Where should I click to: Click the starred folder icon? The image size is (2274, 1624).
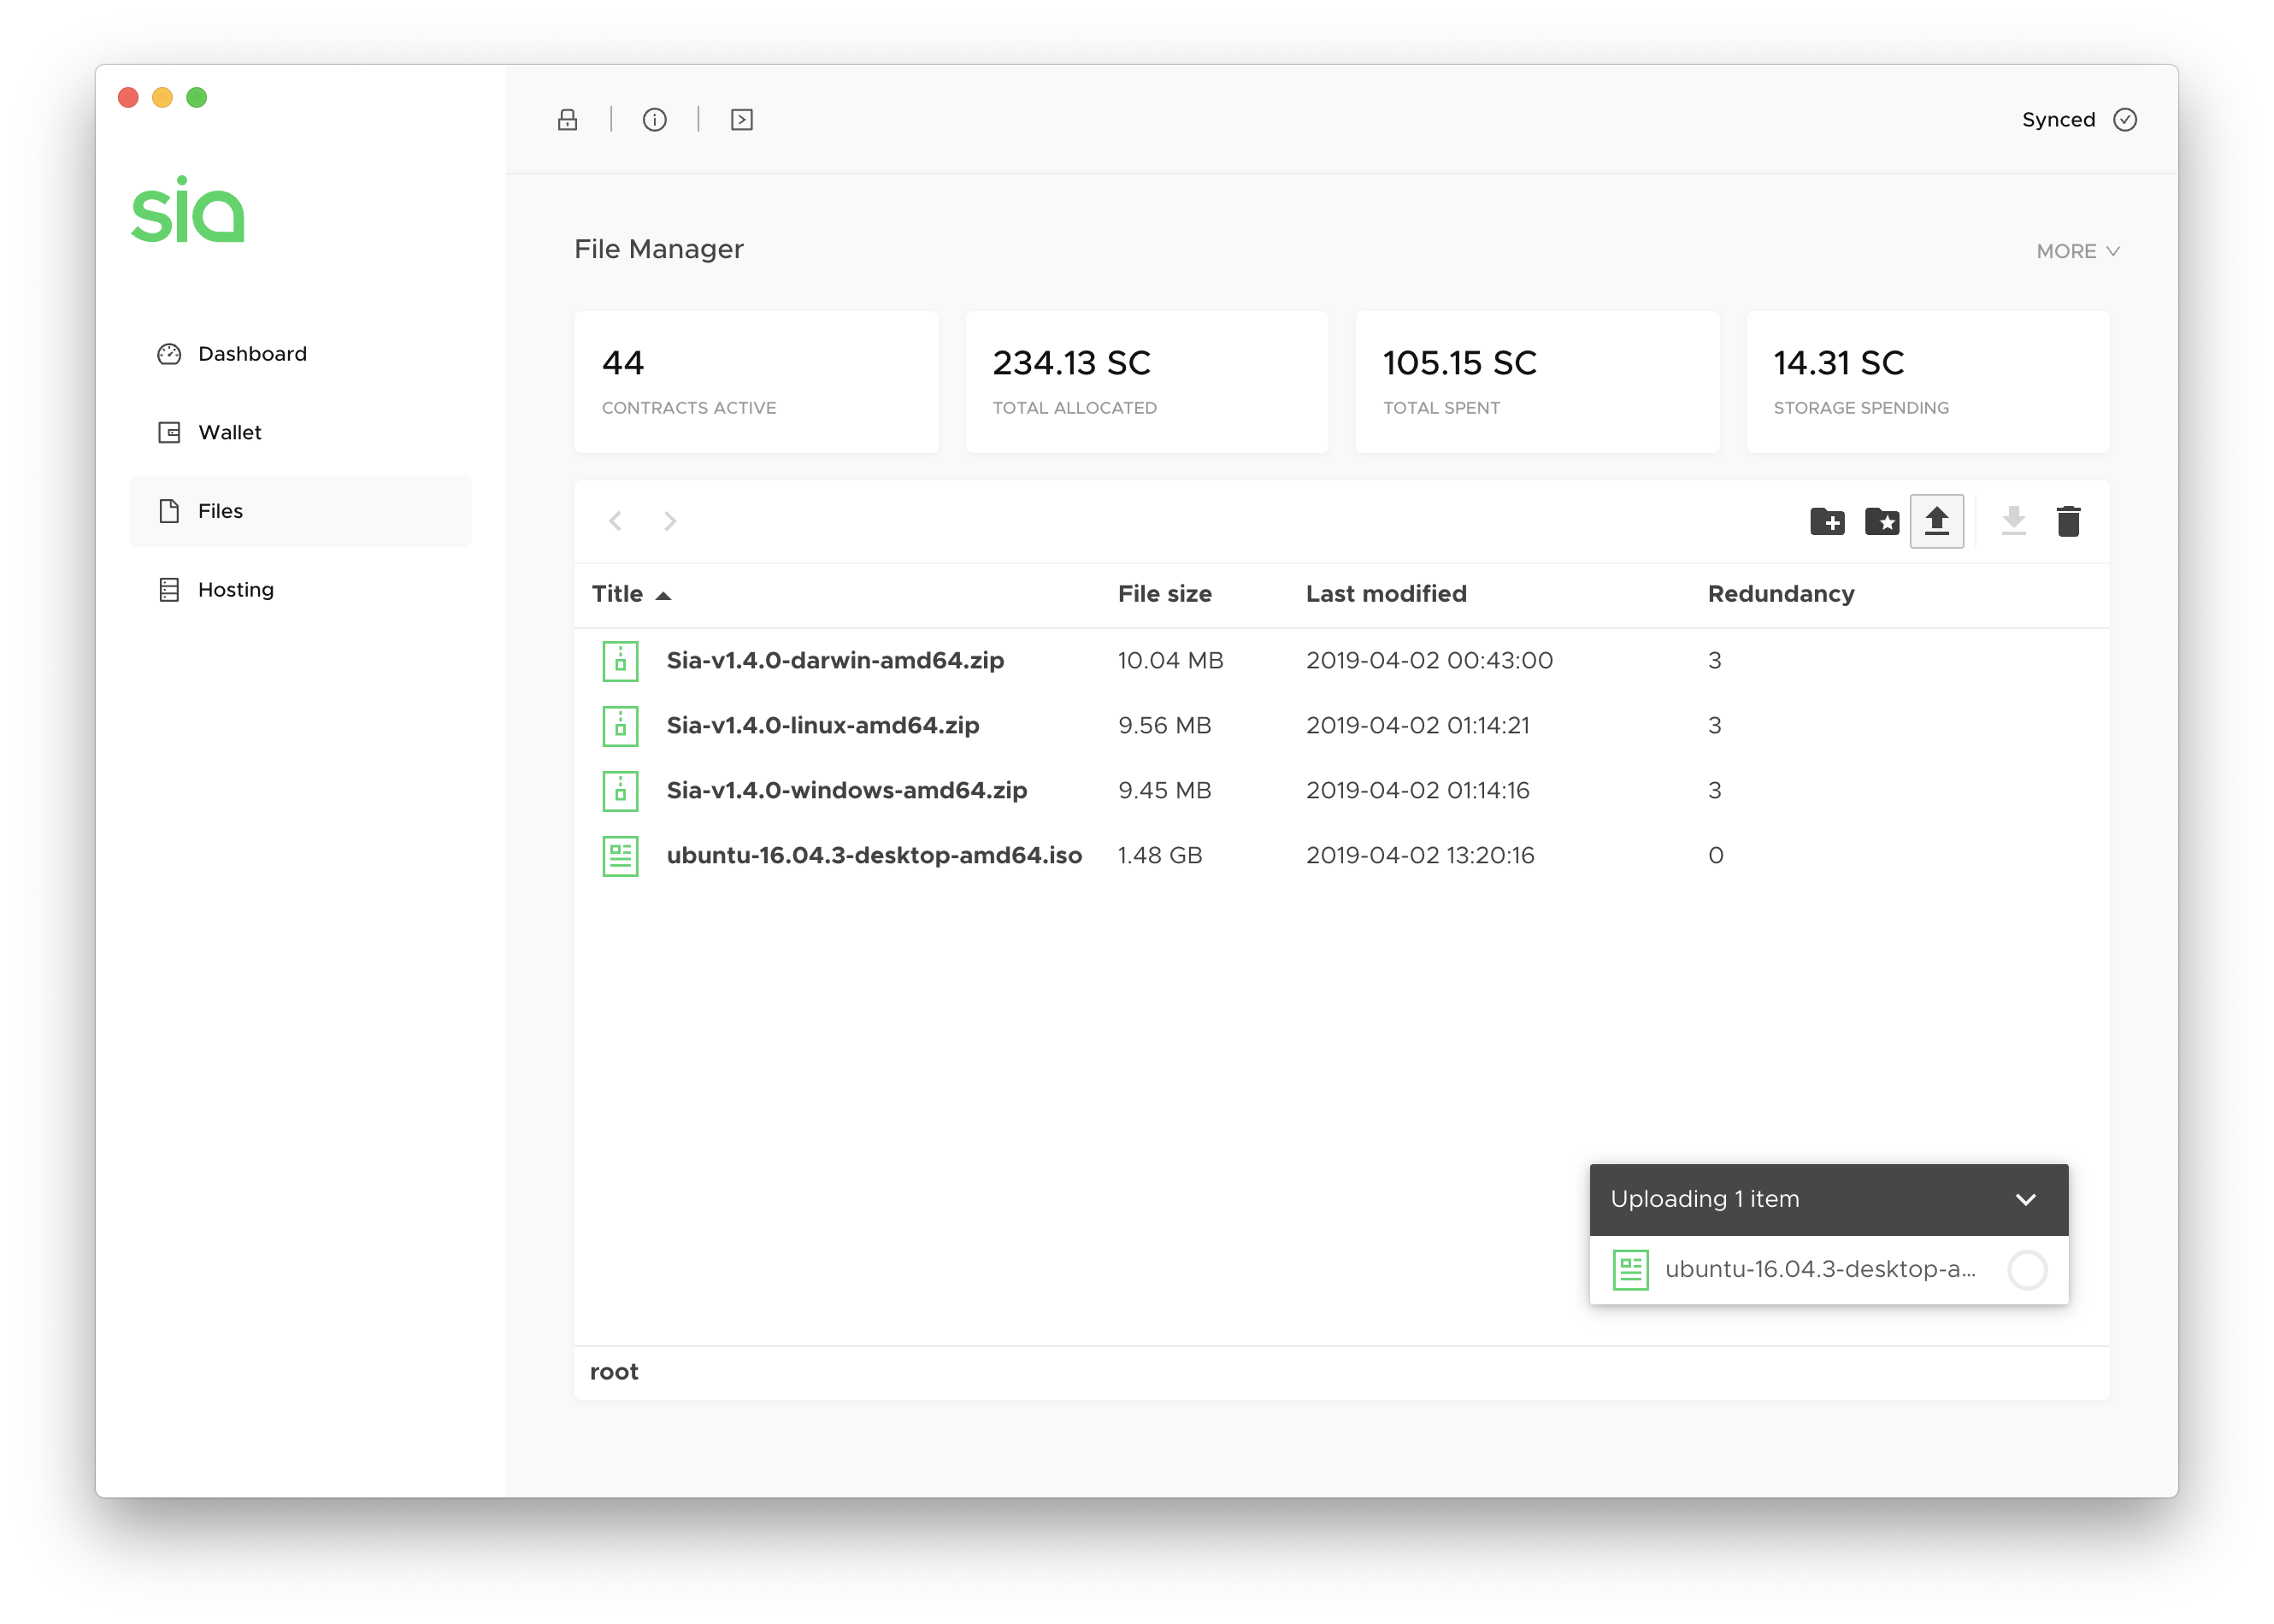coord(1882,521)
